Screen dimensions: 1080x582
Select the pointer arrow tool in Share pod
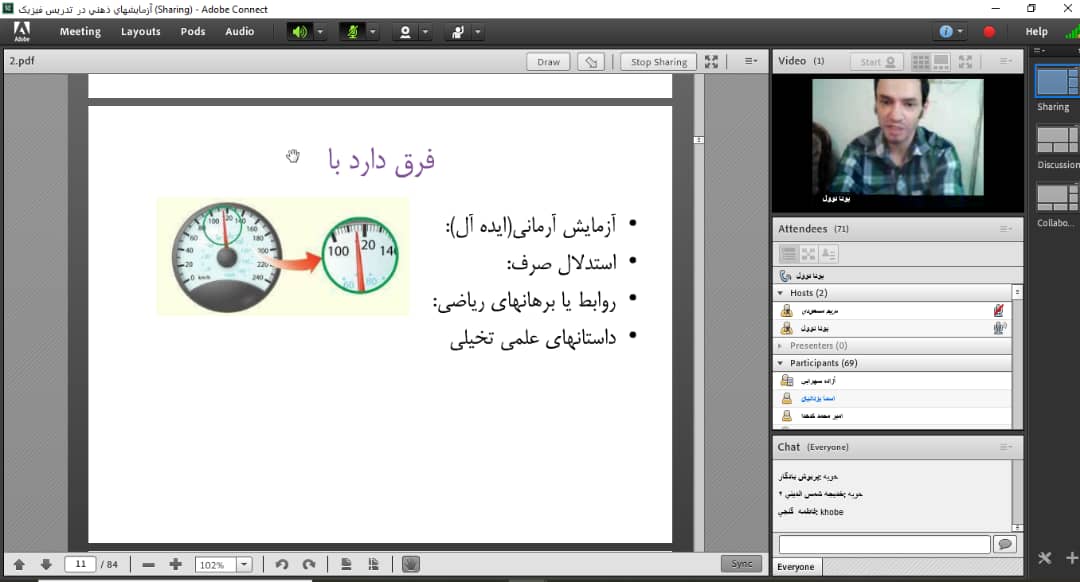click(x=591, y=62)
